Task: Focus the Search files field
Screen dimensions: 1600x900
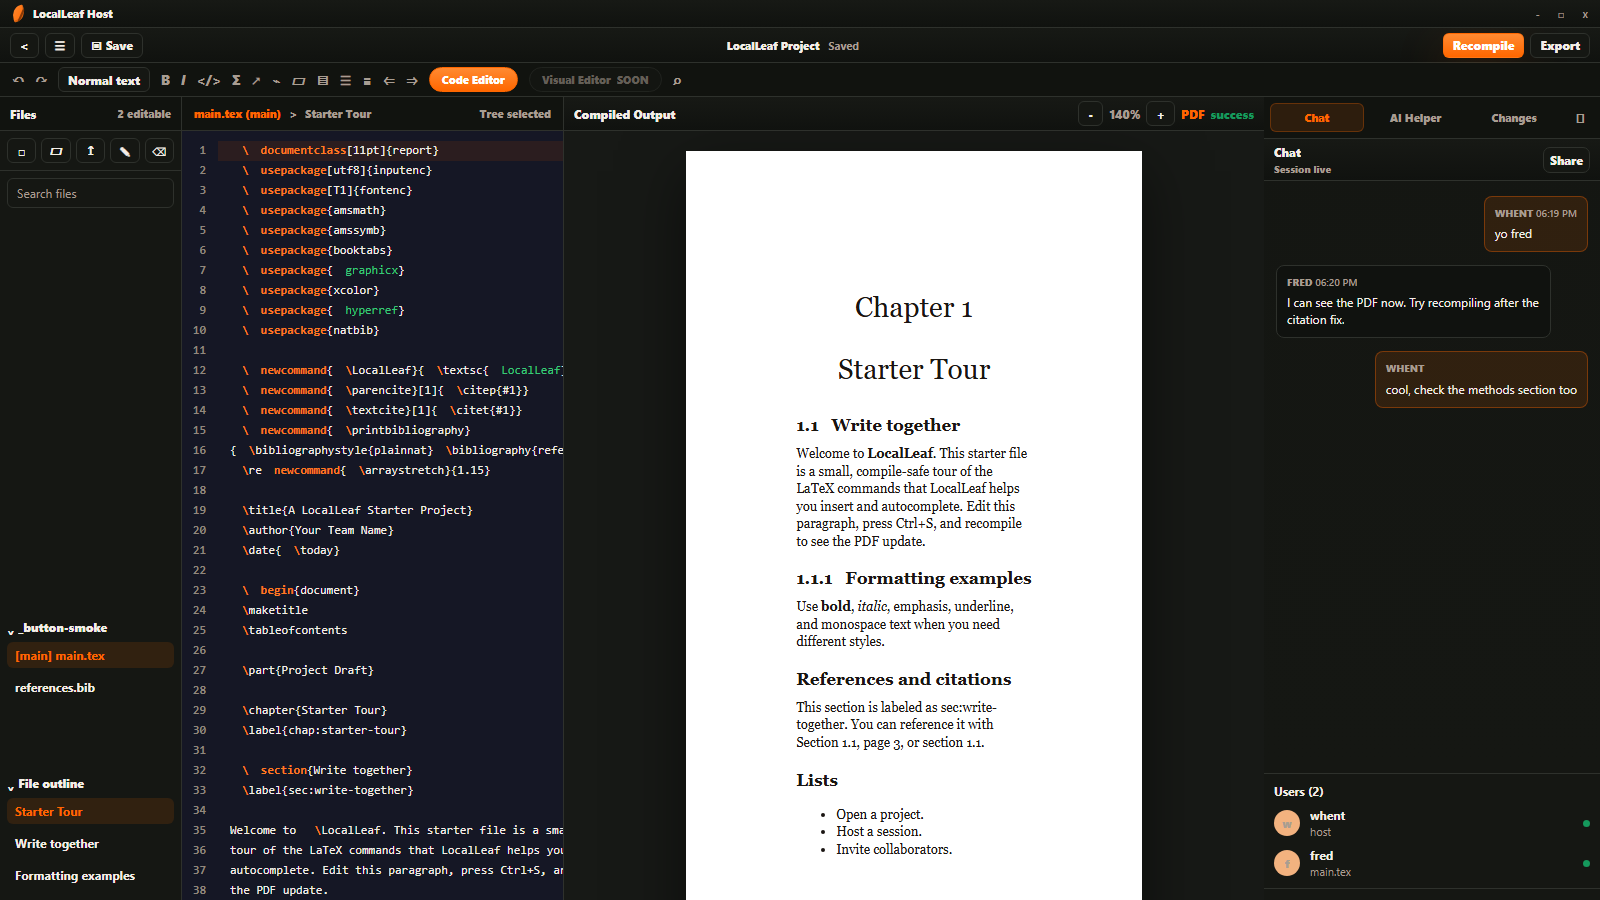Action: pyautogui.click(x=90, y=194)
